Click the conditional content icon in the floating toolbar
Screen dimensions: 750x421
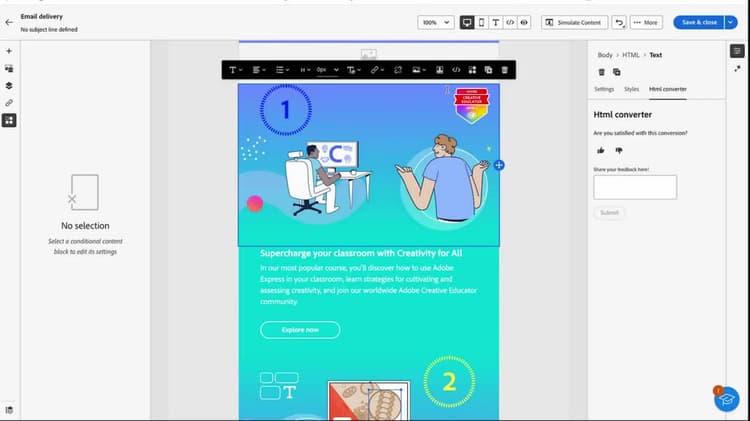tap(472, 70)
